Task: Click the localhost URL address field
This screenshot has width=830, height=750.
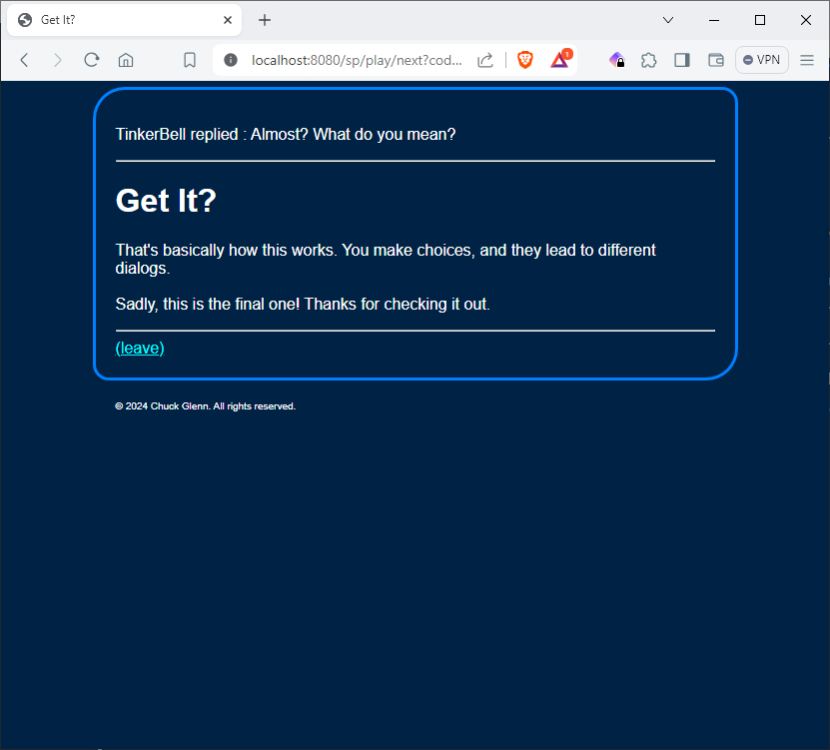Action: click(x=357, y=60)
